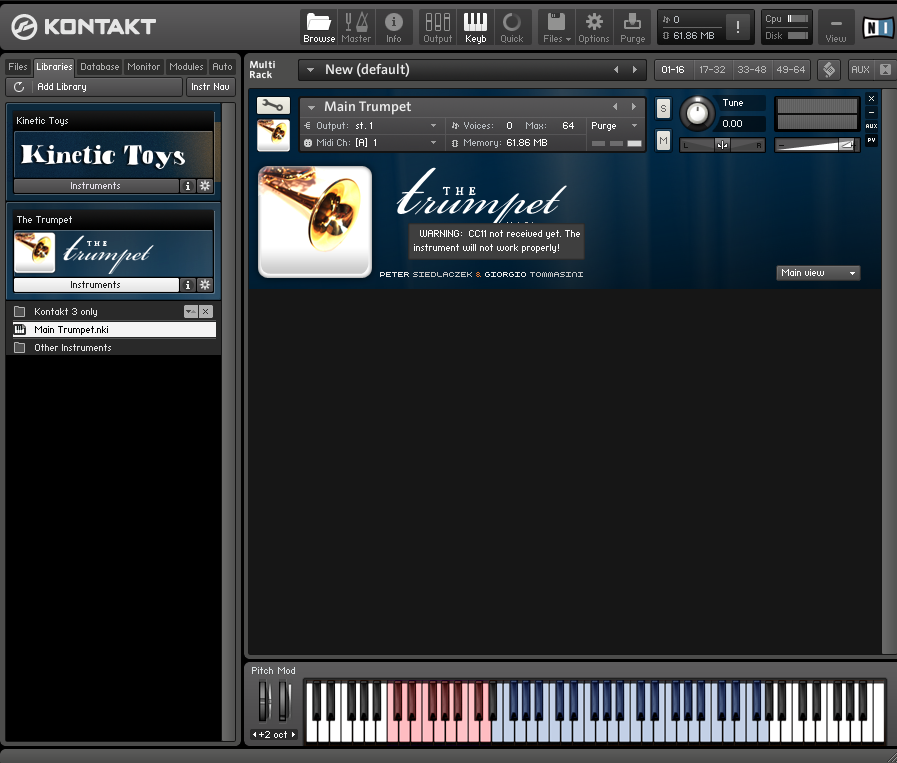Open the Main view dropdown
The height and width of the screenshot is (763, 897).
(818, 273)
